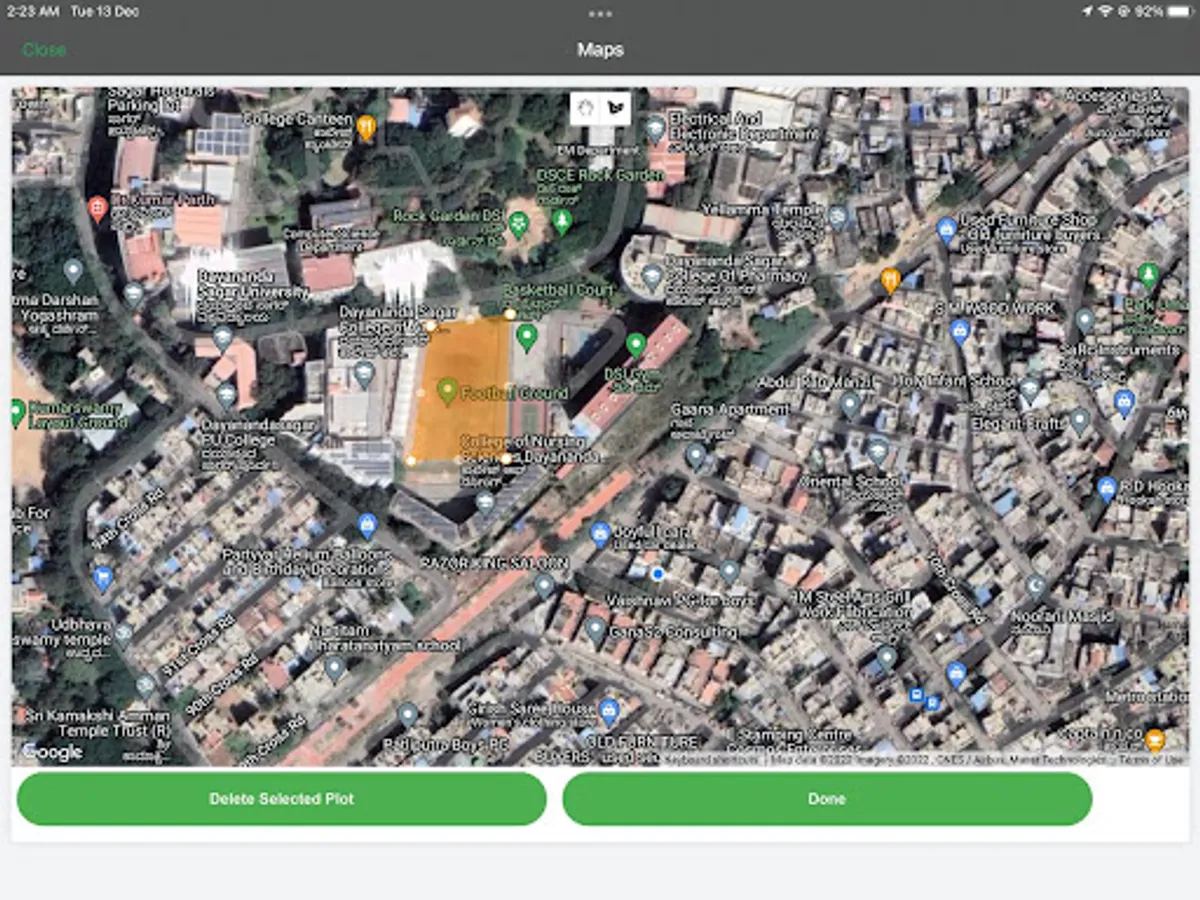The width and height of the screenshot is (1200, 900).
Task: Tap the RAZOR KING SALOON marker
Action: (x=544, y=585)
